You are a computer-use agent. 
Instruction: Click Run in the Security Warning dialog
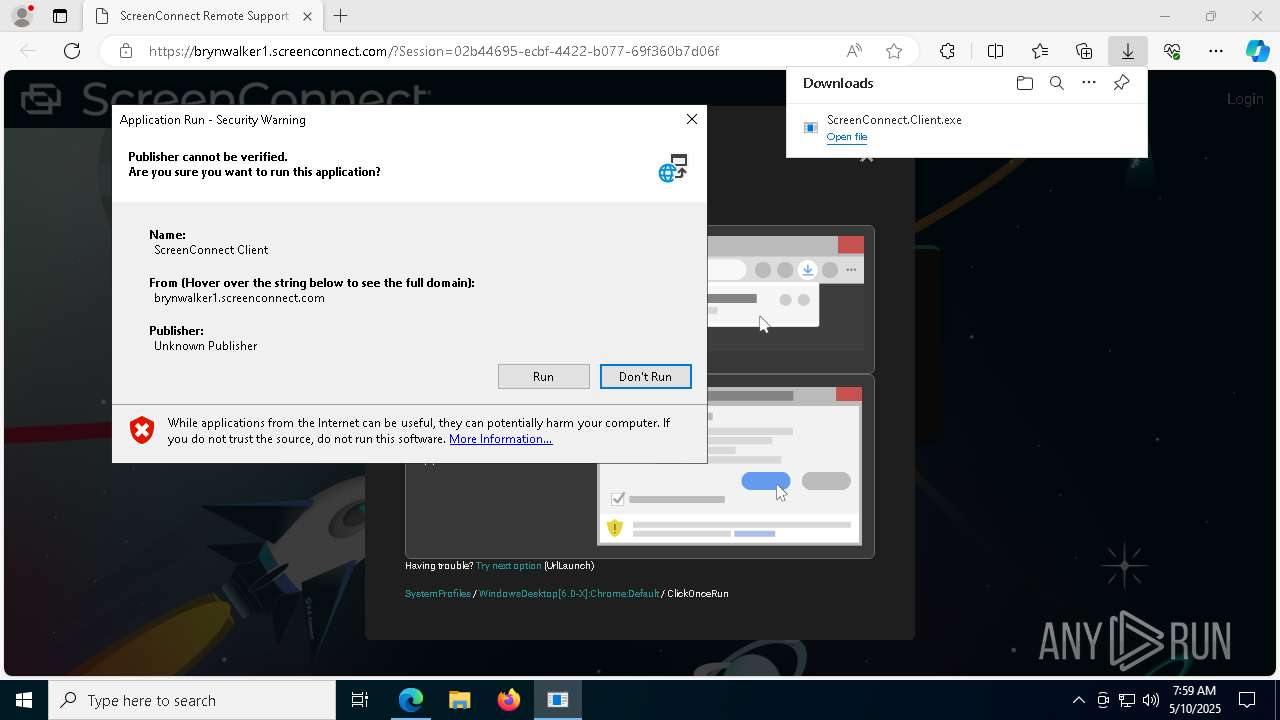pos(543,376)
